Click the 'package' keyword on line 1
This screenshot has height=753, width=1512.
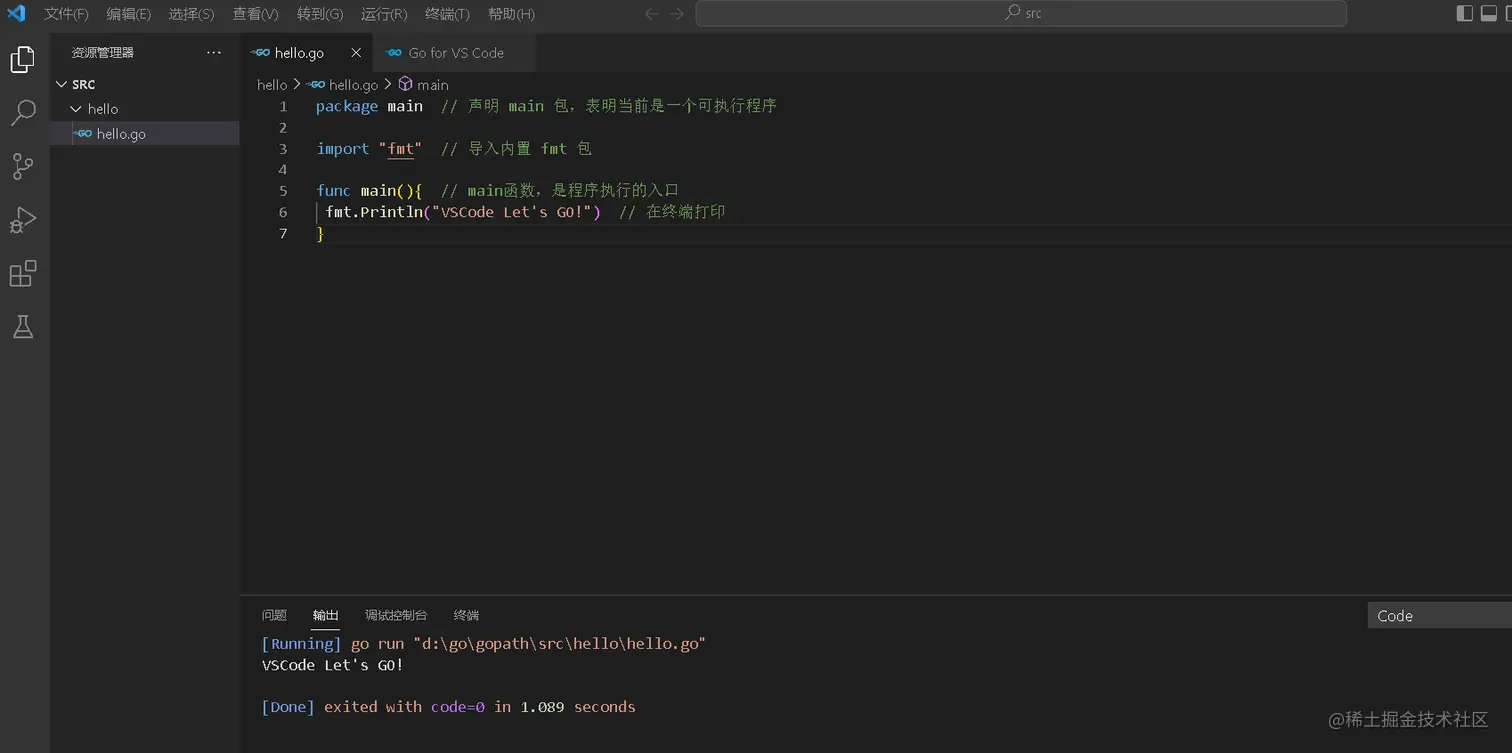(347, 106)
